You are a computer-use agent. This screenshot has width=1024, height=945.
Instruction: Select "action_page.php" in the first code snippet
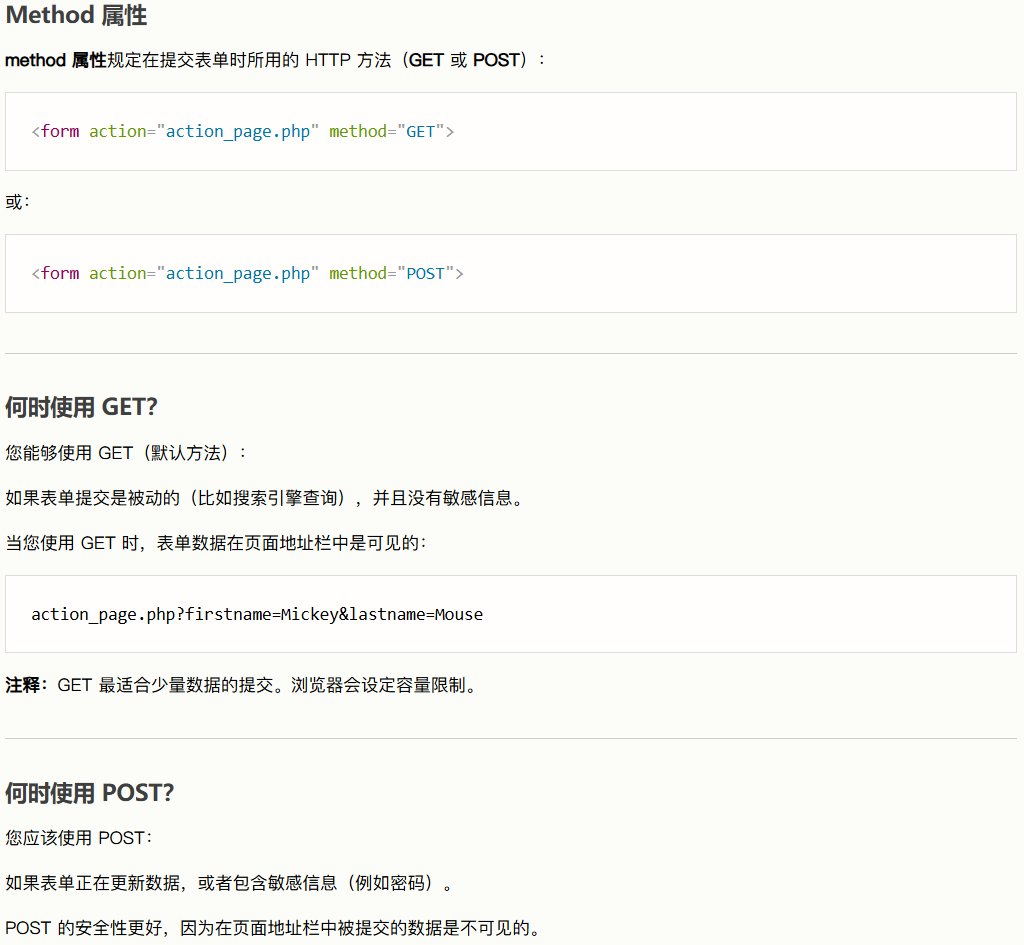237,131
